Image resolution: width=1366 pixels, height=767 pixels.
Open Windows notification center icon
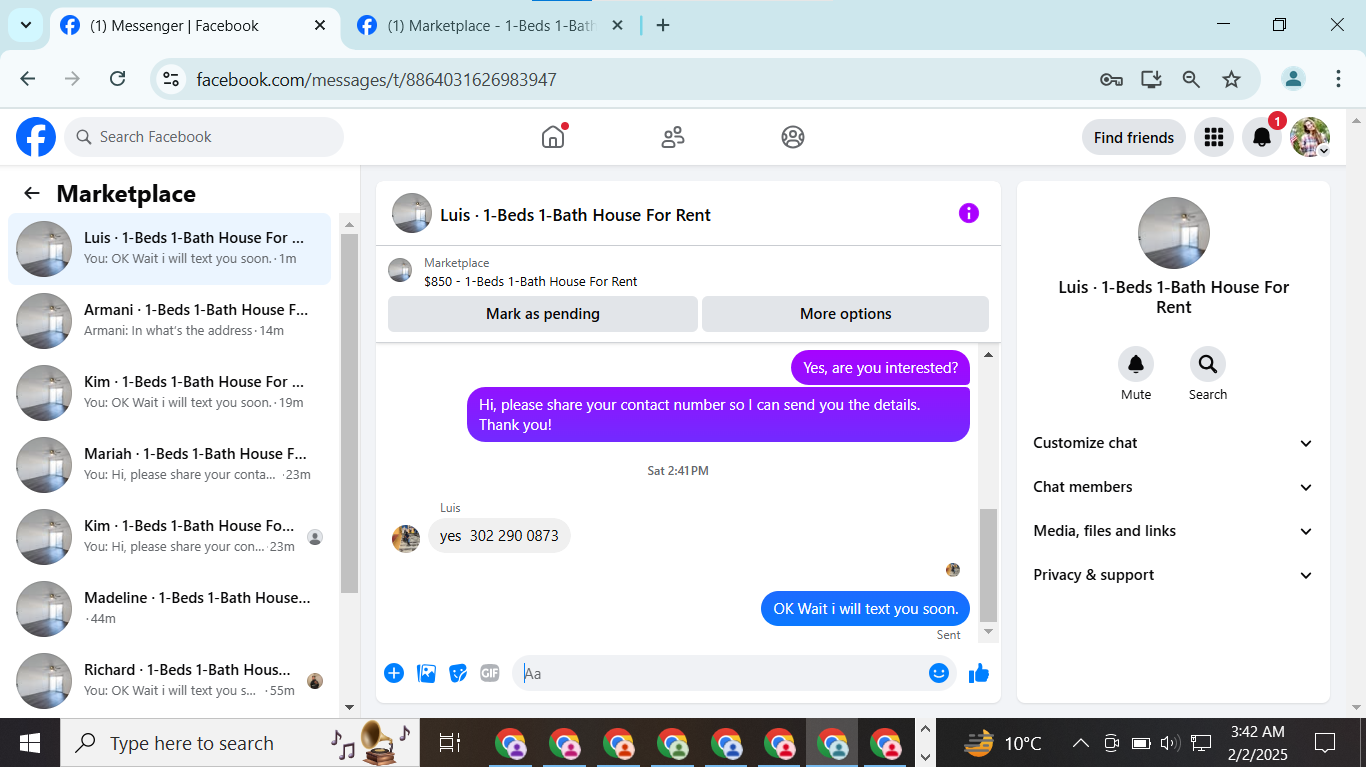1325,743
